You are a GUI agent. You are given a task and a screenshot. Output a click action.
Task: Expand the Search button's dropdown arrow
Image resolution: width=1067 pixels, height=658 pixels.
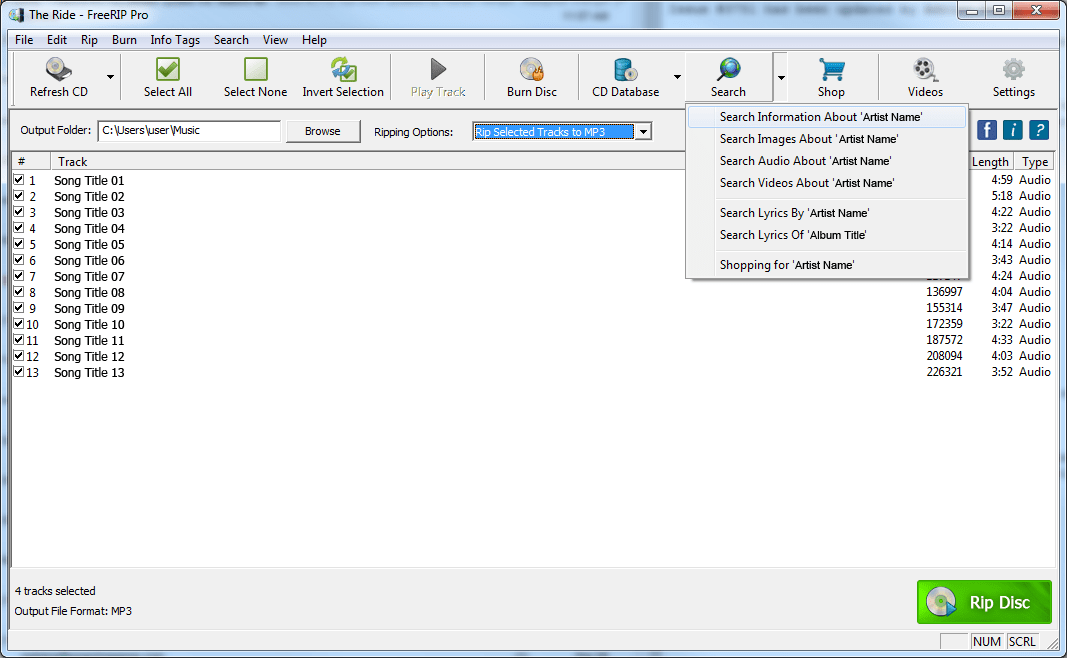(x=781, y=76)
